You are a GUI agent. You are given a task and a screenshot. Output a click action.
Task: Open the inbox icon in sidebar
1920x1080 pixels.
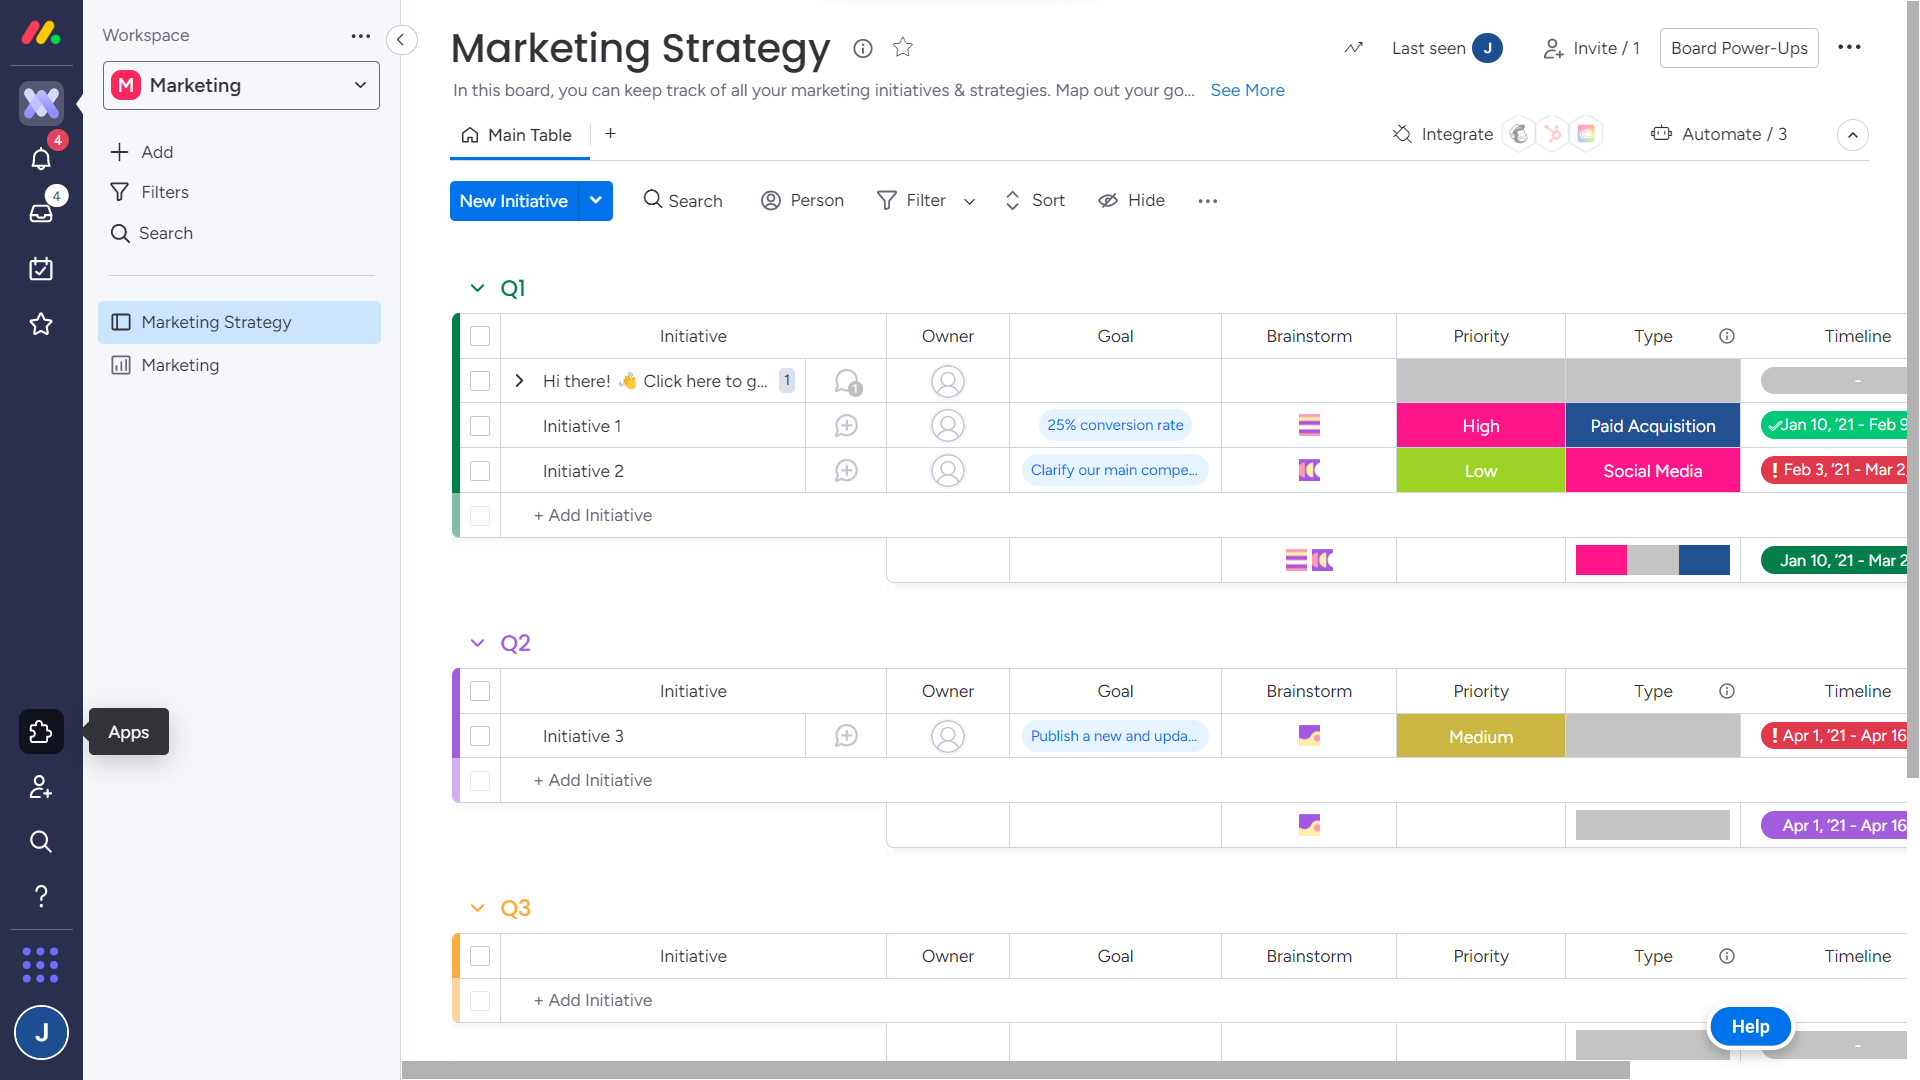[41, 213]
